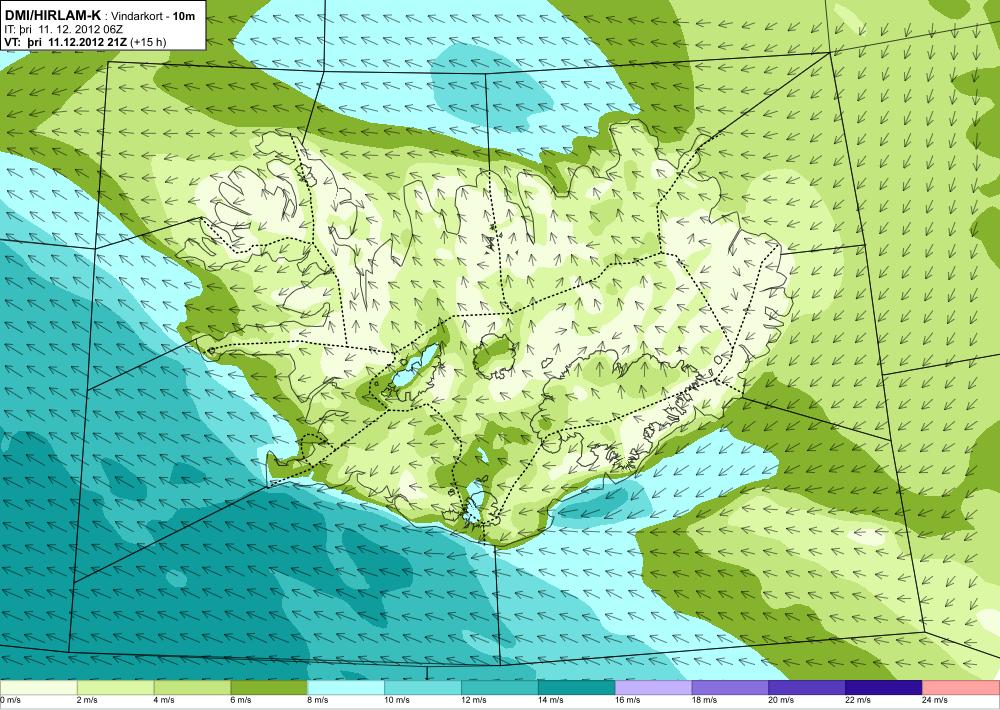Click the '2 m/s' legend label

tap(87, 700)
